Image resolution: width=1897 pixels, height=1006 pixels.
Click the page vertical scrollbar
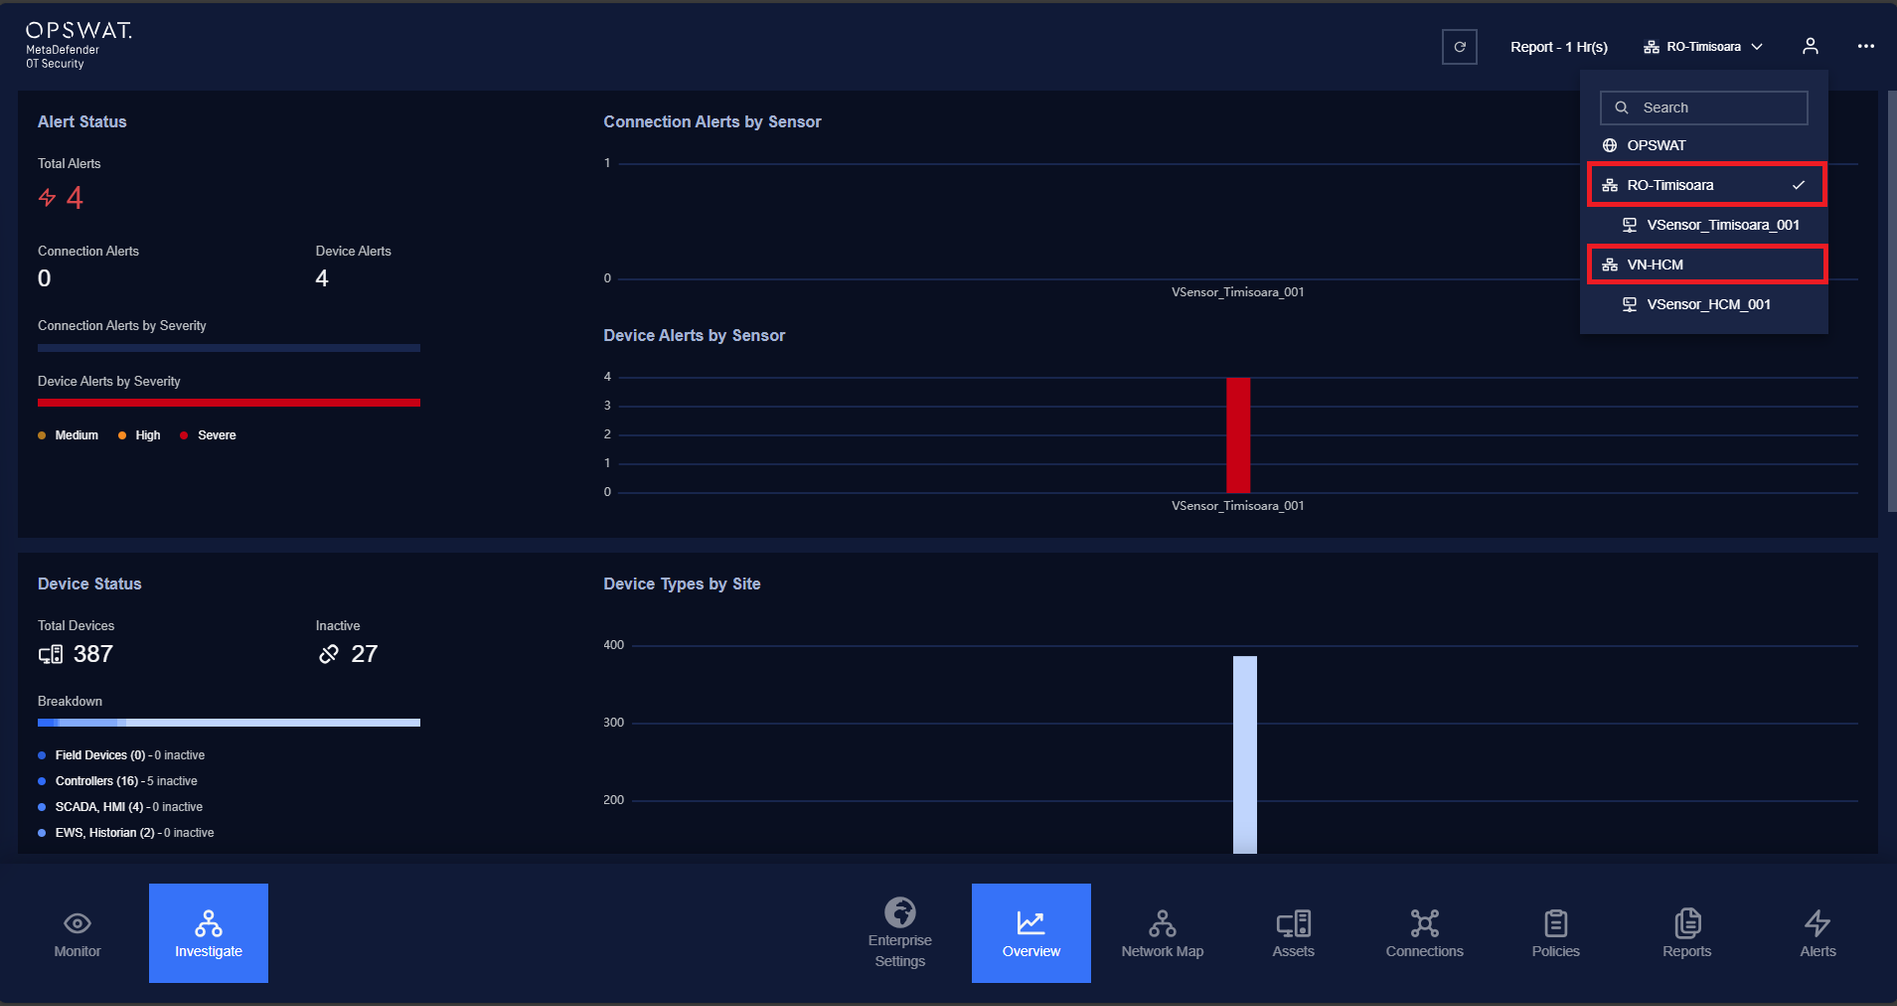click(x=1891, y=301)
